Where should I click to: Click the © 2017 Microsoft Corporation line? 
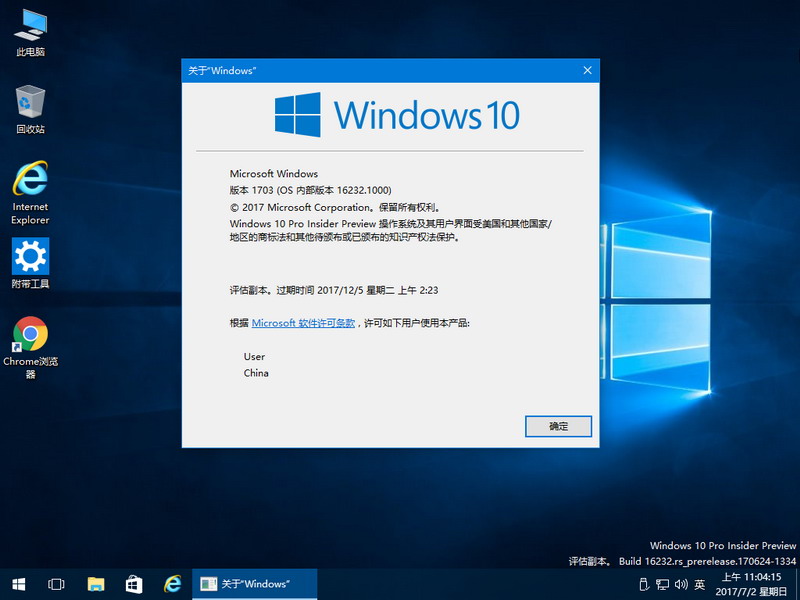click(x=335, y=207)
